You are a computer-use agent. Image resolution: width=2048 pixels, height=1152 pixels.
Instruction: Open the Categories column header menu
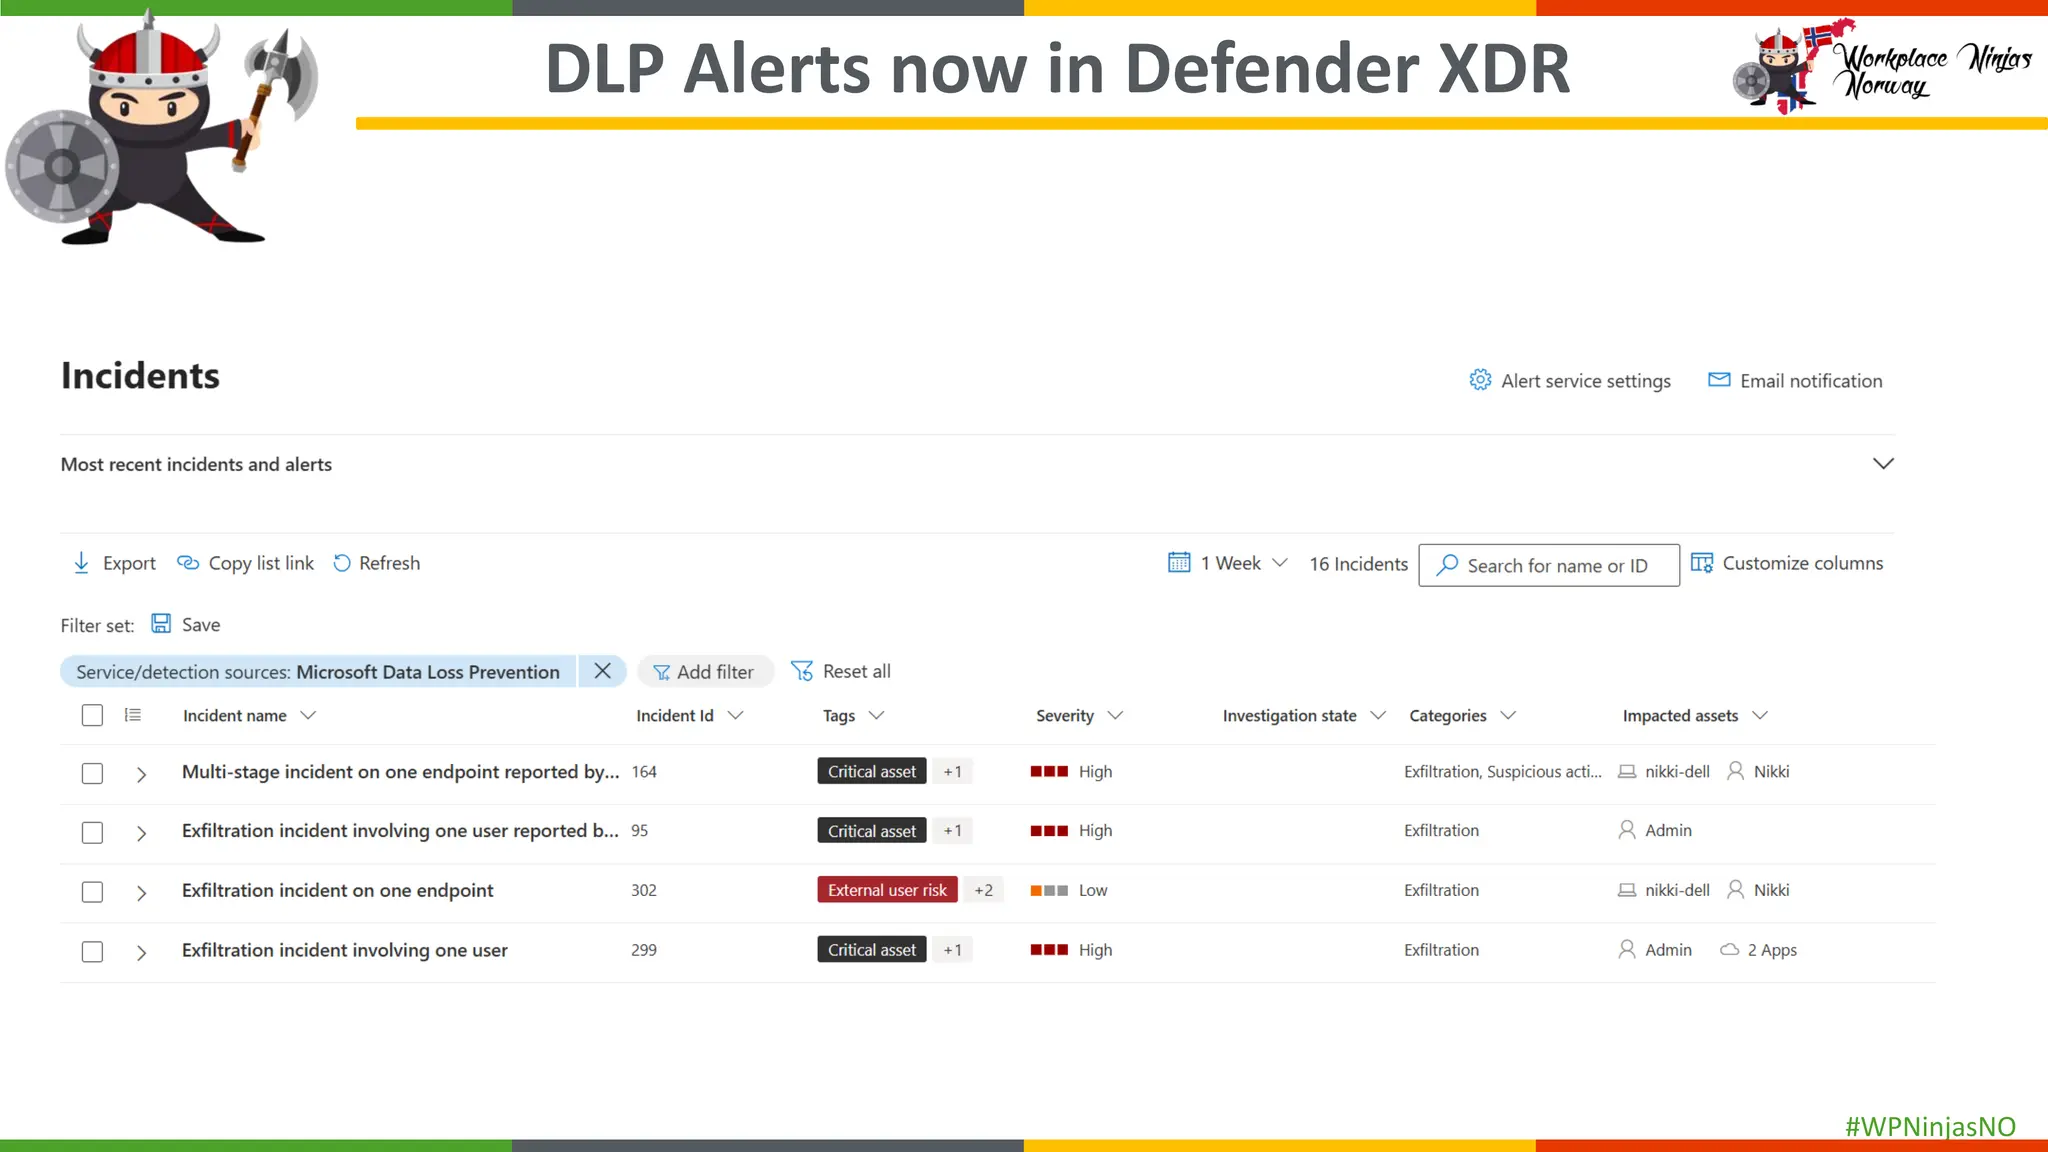pos(1508,716)
